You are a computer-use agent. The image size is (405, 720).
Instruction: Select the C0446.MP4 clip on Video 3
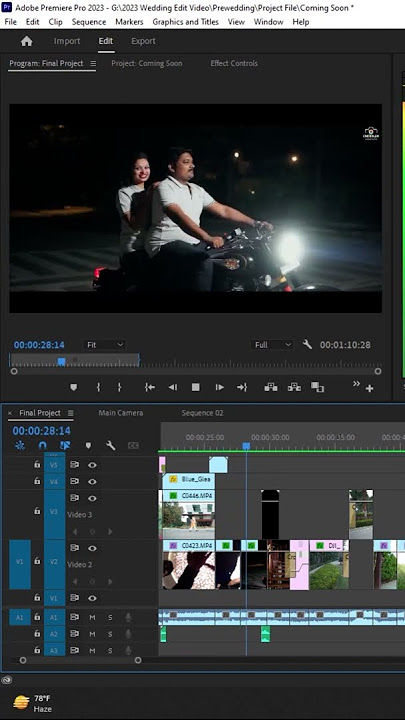coord(188,514)
